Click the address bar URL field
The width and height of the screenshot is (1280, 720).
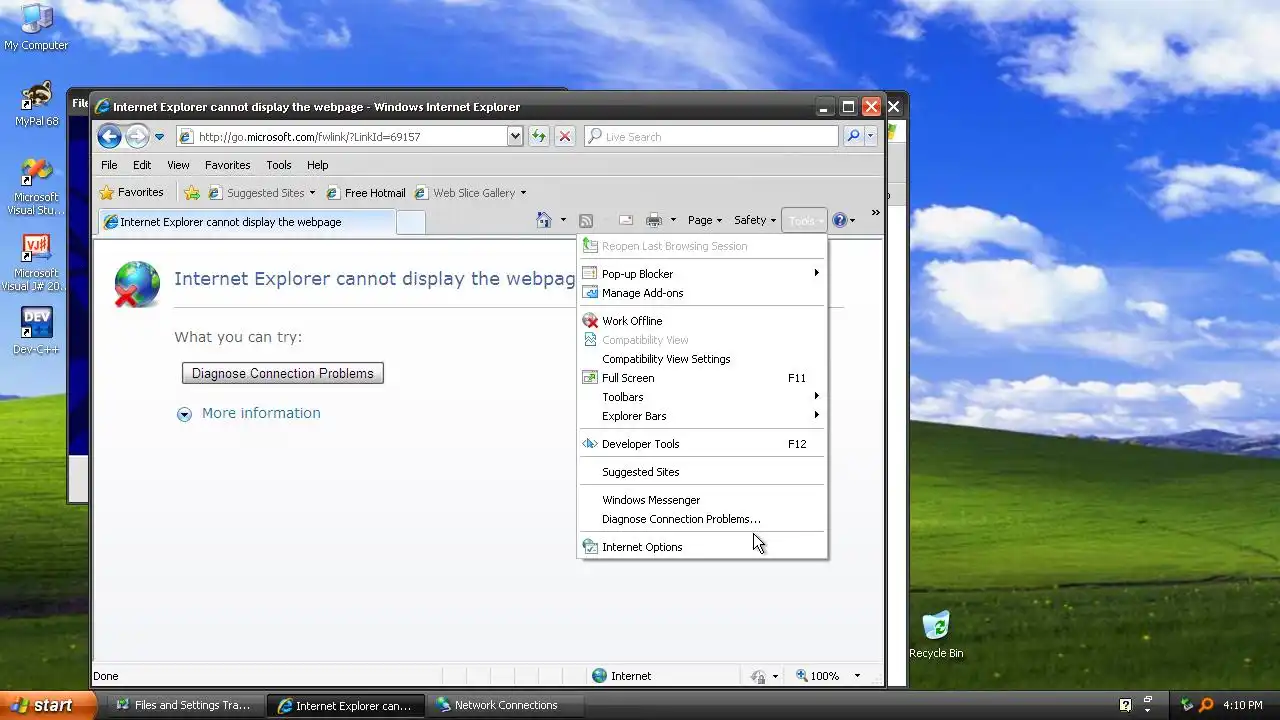[342, 136]
